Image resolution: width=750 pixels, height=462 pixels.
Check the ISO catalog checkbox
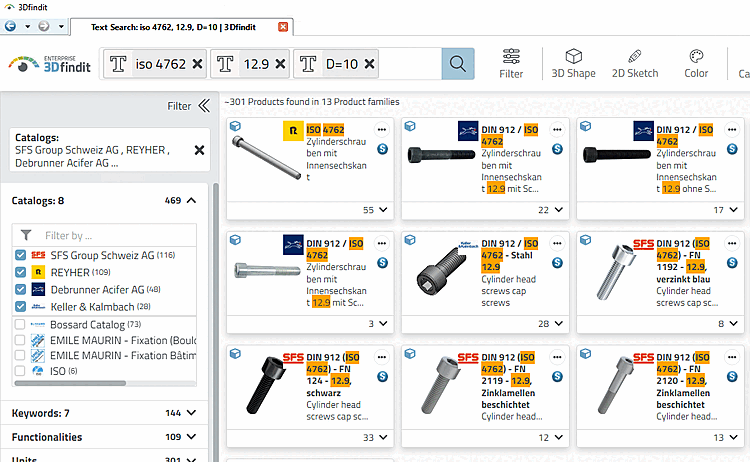point(20,371)
